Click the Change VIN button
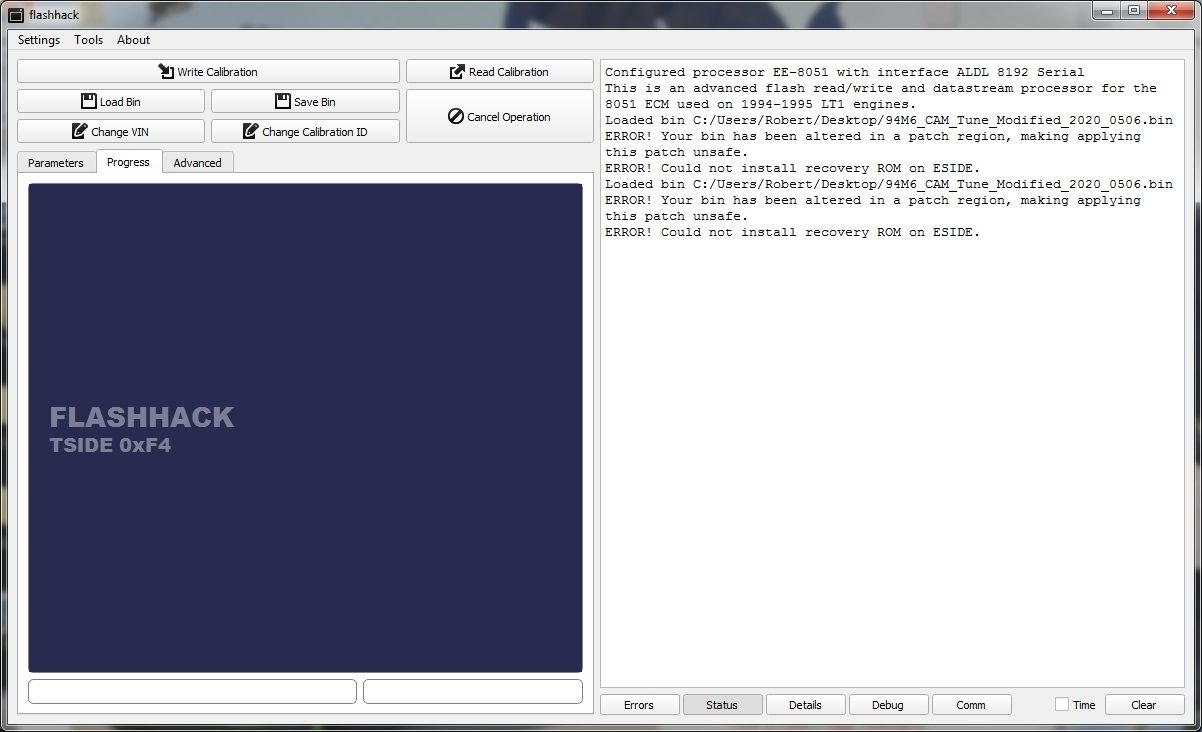This screenshot has height=732, width=1202. point(111,132)
